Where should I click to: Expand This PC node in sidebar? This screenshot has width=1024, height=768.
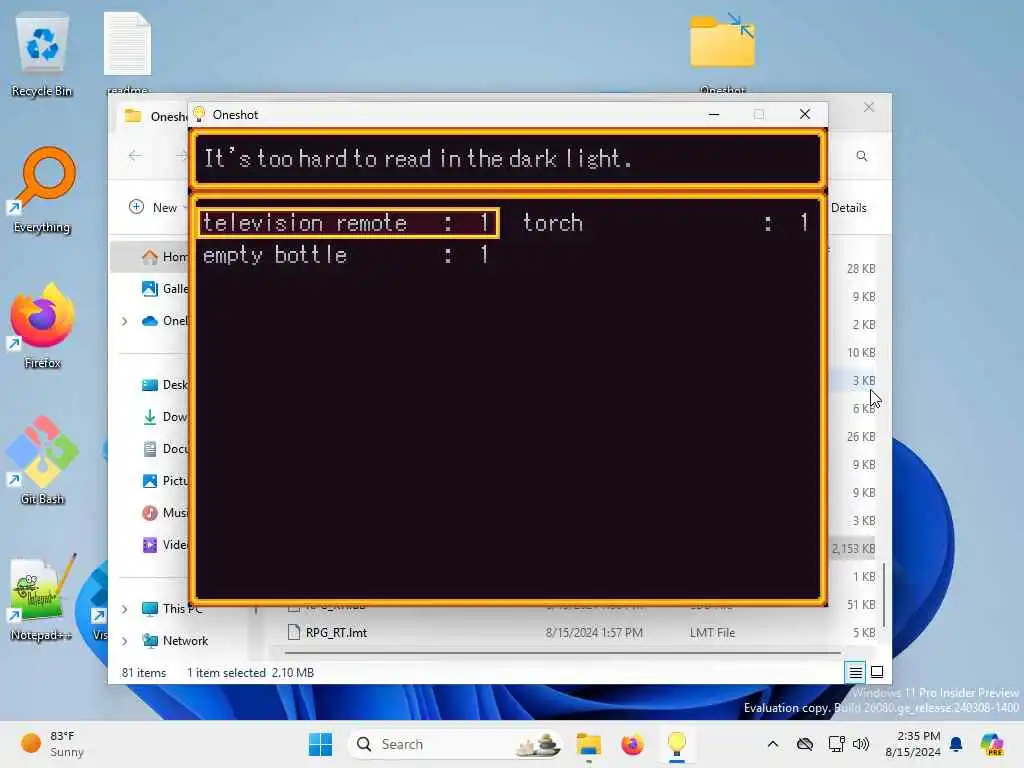(125, 609)
